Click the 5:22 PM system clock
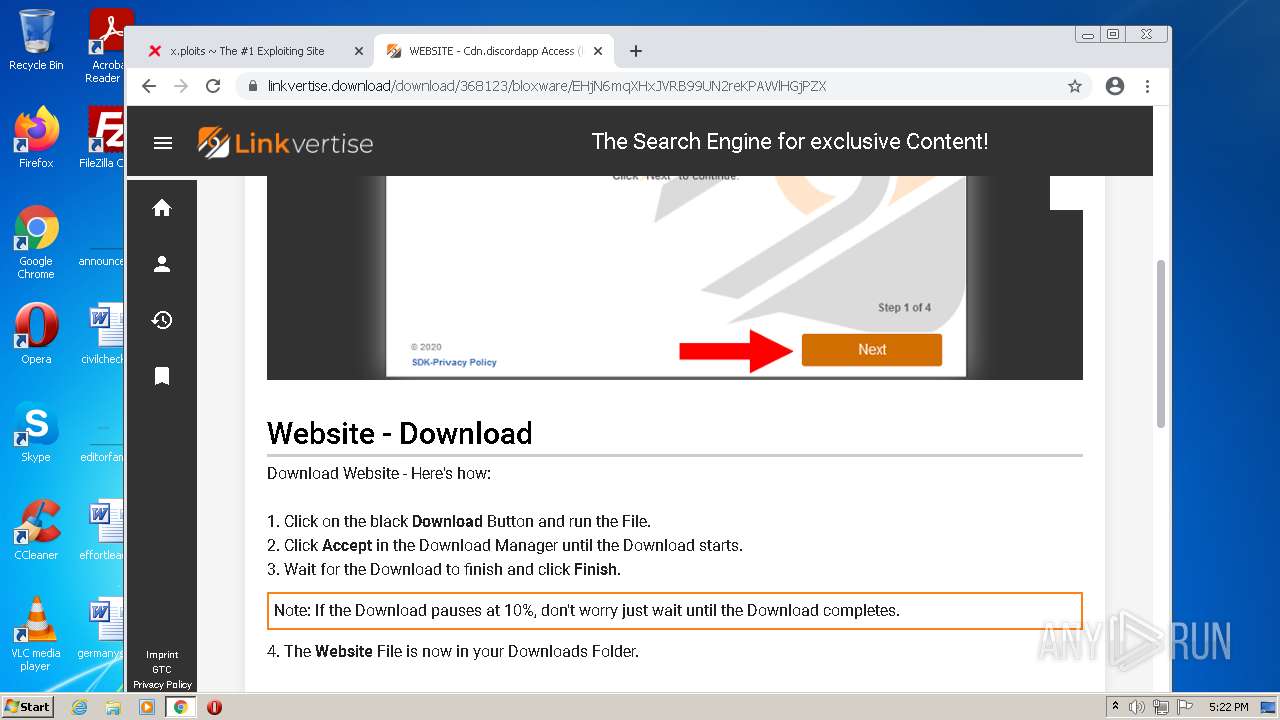The height and width of the screenshot is (720, 1280). click(1228, 707)
